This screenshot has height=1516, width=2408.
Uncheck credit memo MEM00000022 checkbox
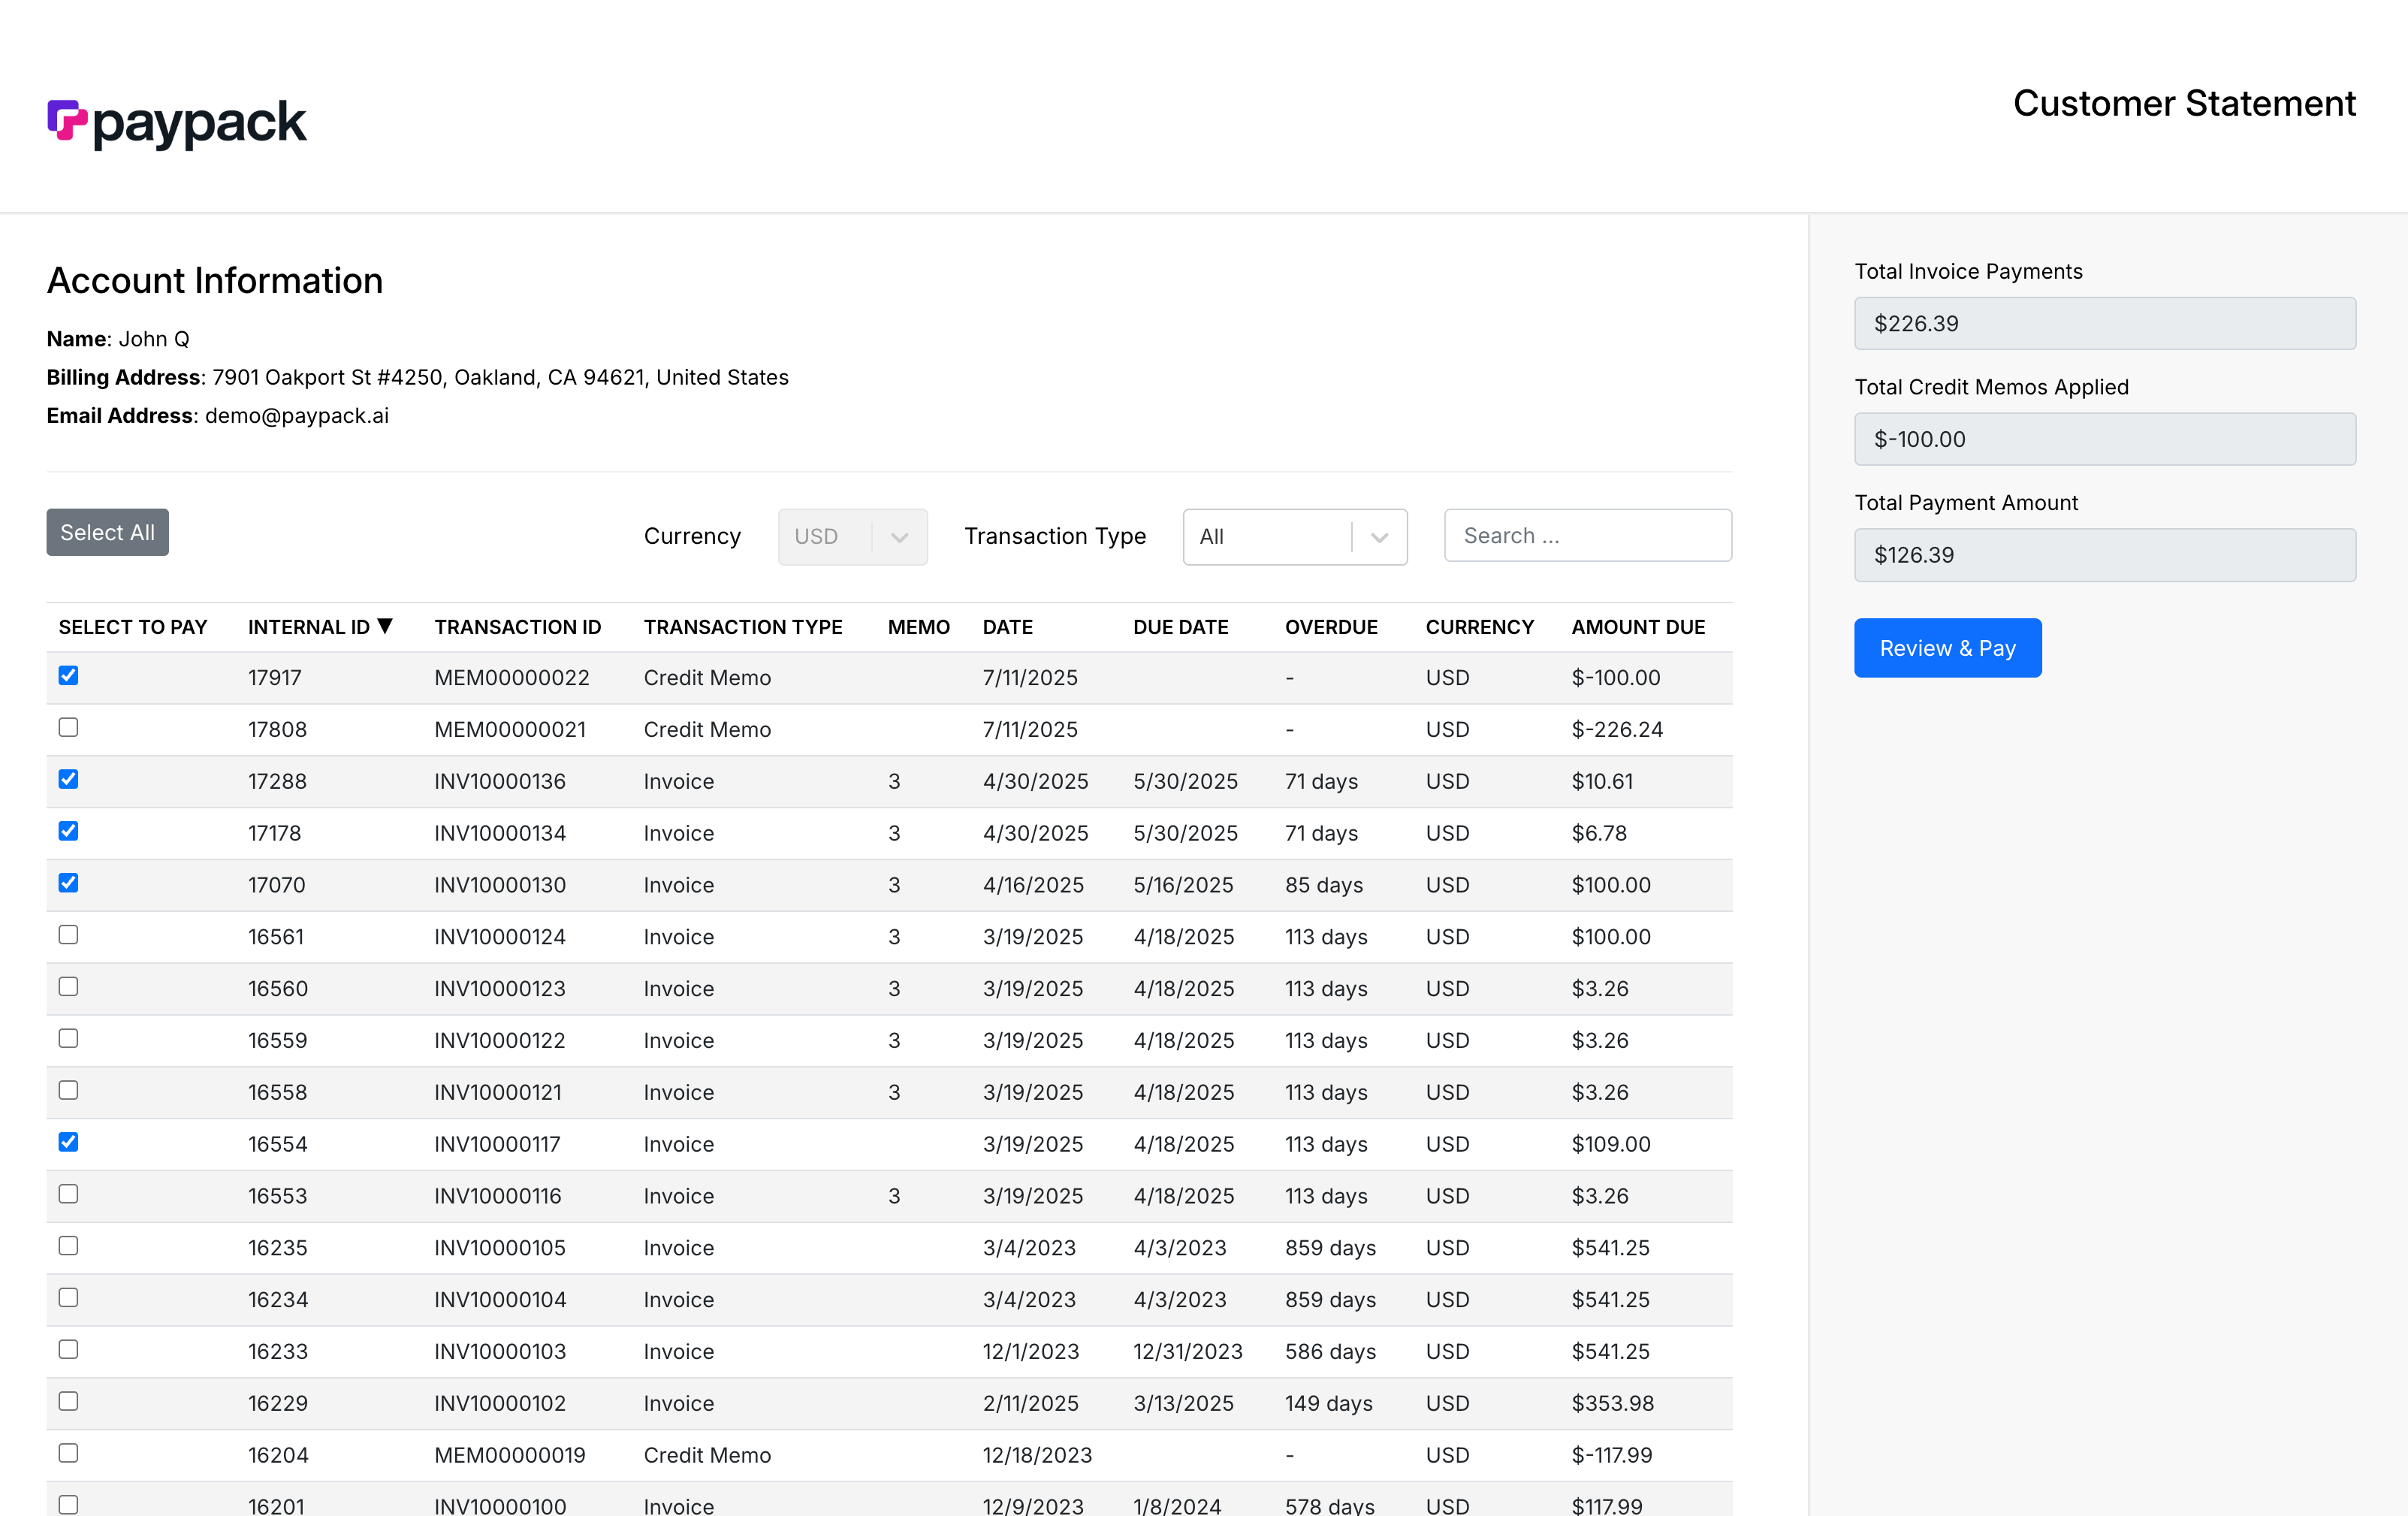pyautogui.click(x=68, y=676)
